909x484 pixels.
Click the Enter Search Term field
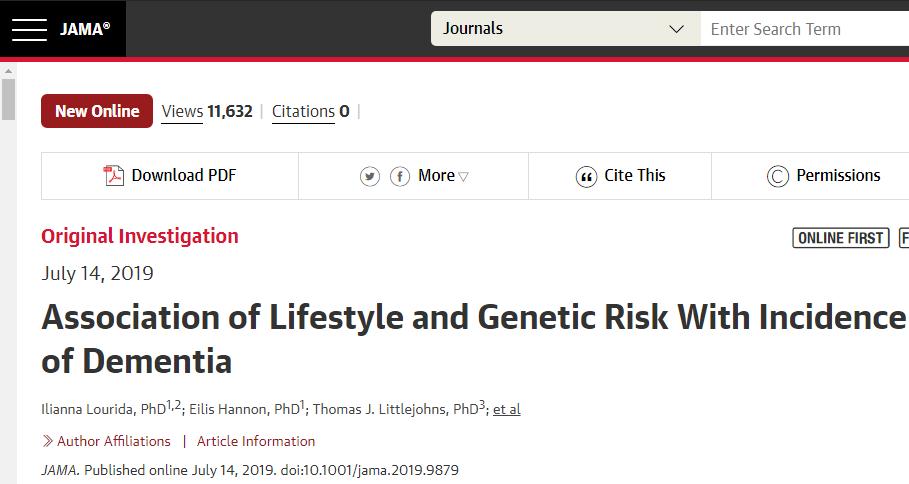coord(805,28)
